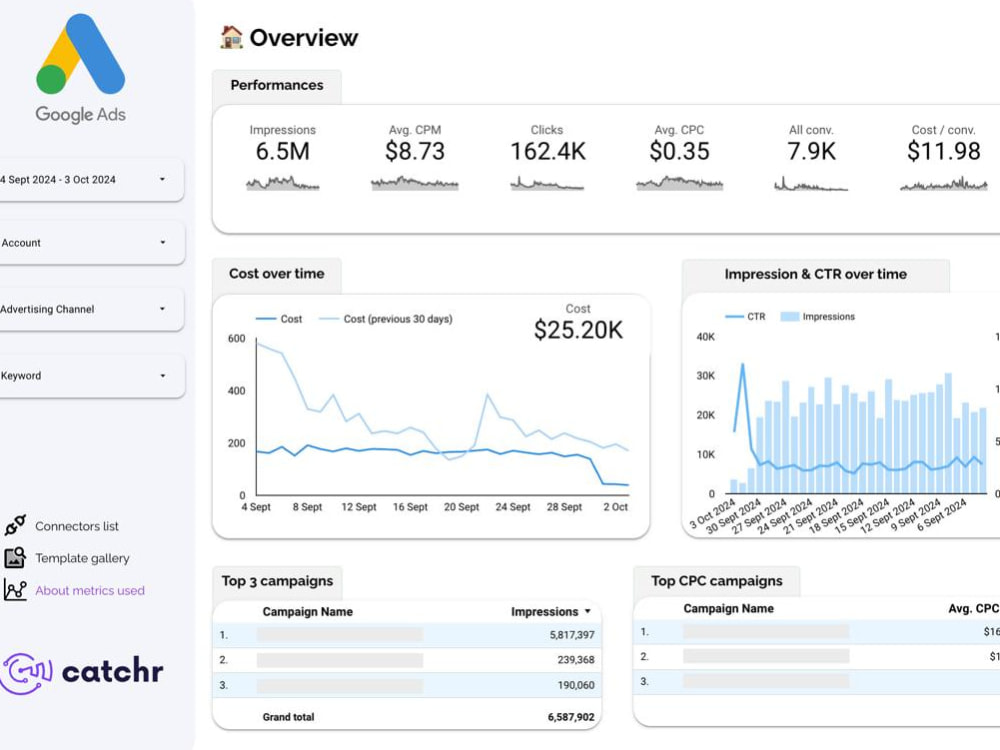The height and width of the screenshot is (750, 1000).
Task: Open the Template gallery link
Action: [82, 558]
